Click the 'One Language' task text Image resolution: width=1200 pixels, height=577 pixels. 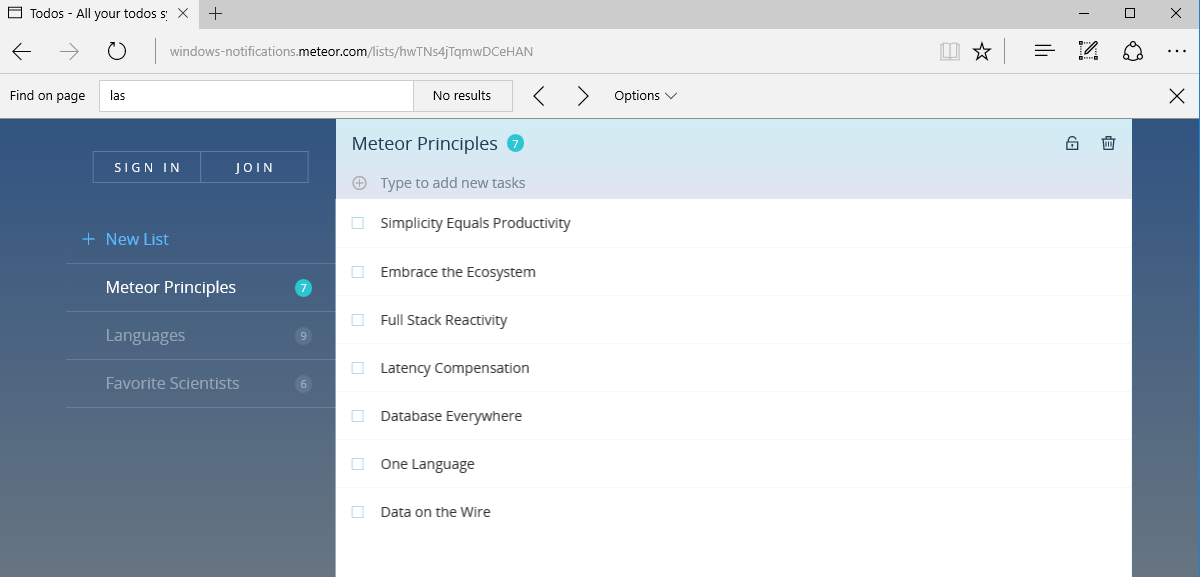pos(427,463)
